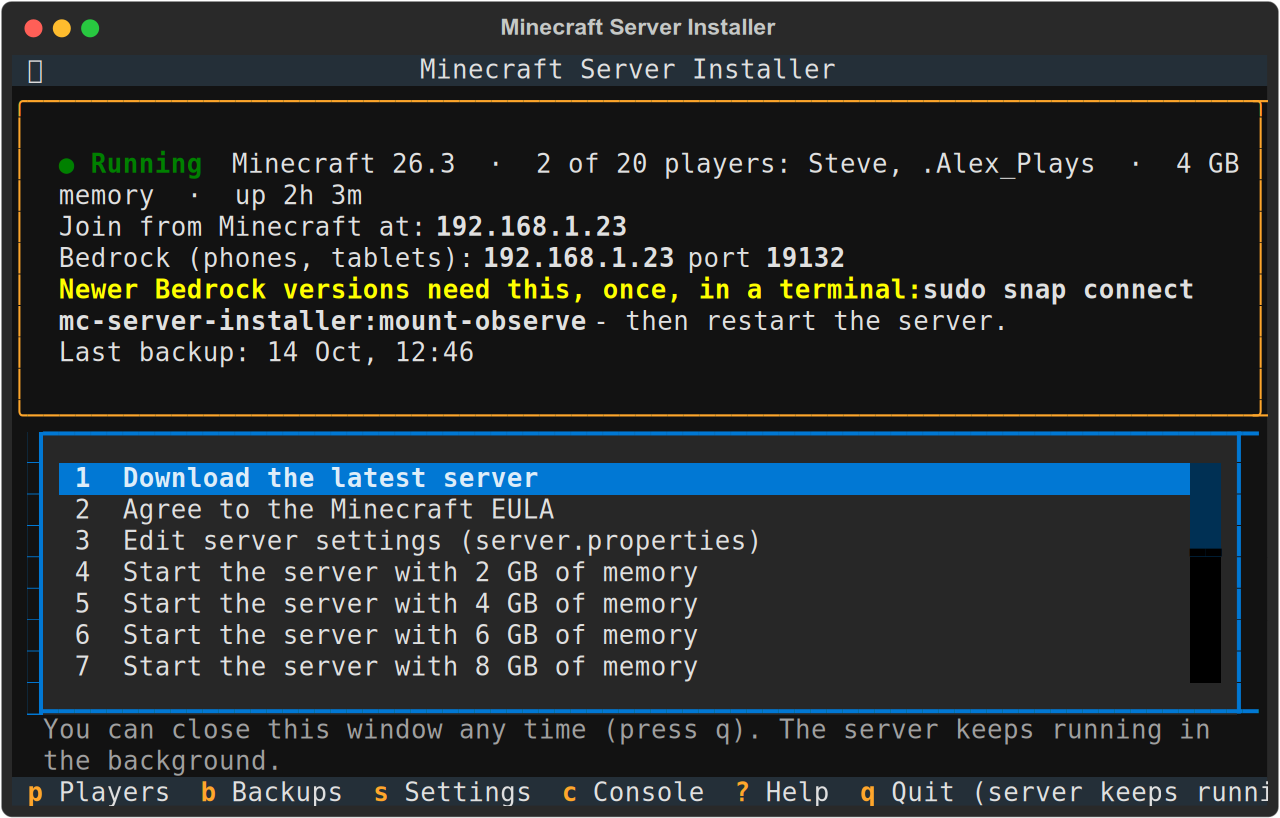Screen dimensions: 1280x818
Task: Choose "Agree to the Minecraft EULA"
Action: pos(624,510)
